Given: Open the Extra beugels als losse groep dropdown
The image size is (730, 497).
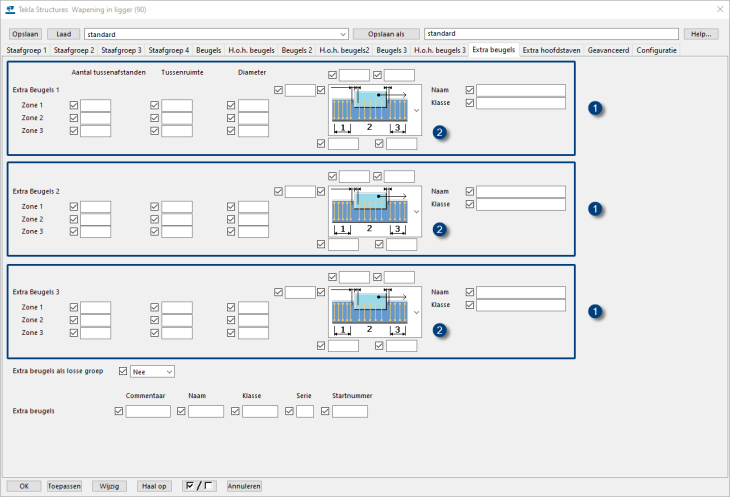Looking at the screenshot, I should coord(153,372).
